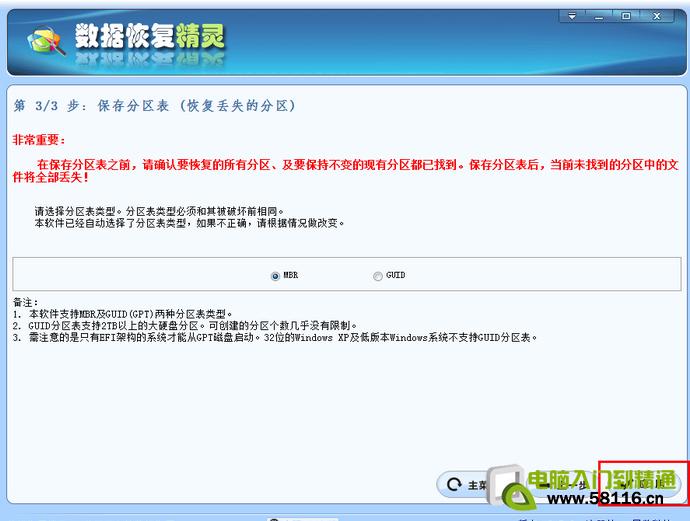Minimize the 数据恢复精灵 window

(598, 16)
